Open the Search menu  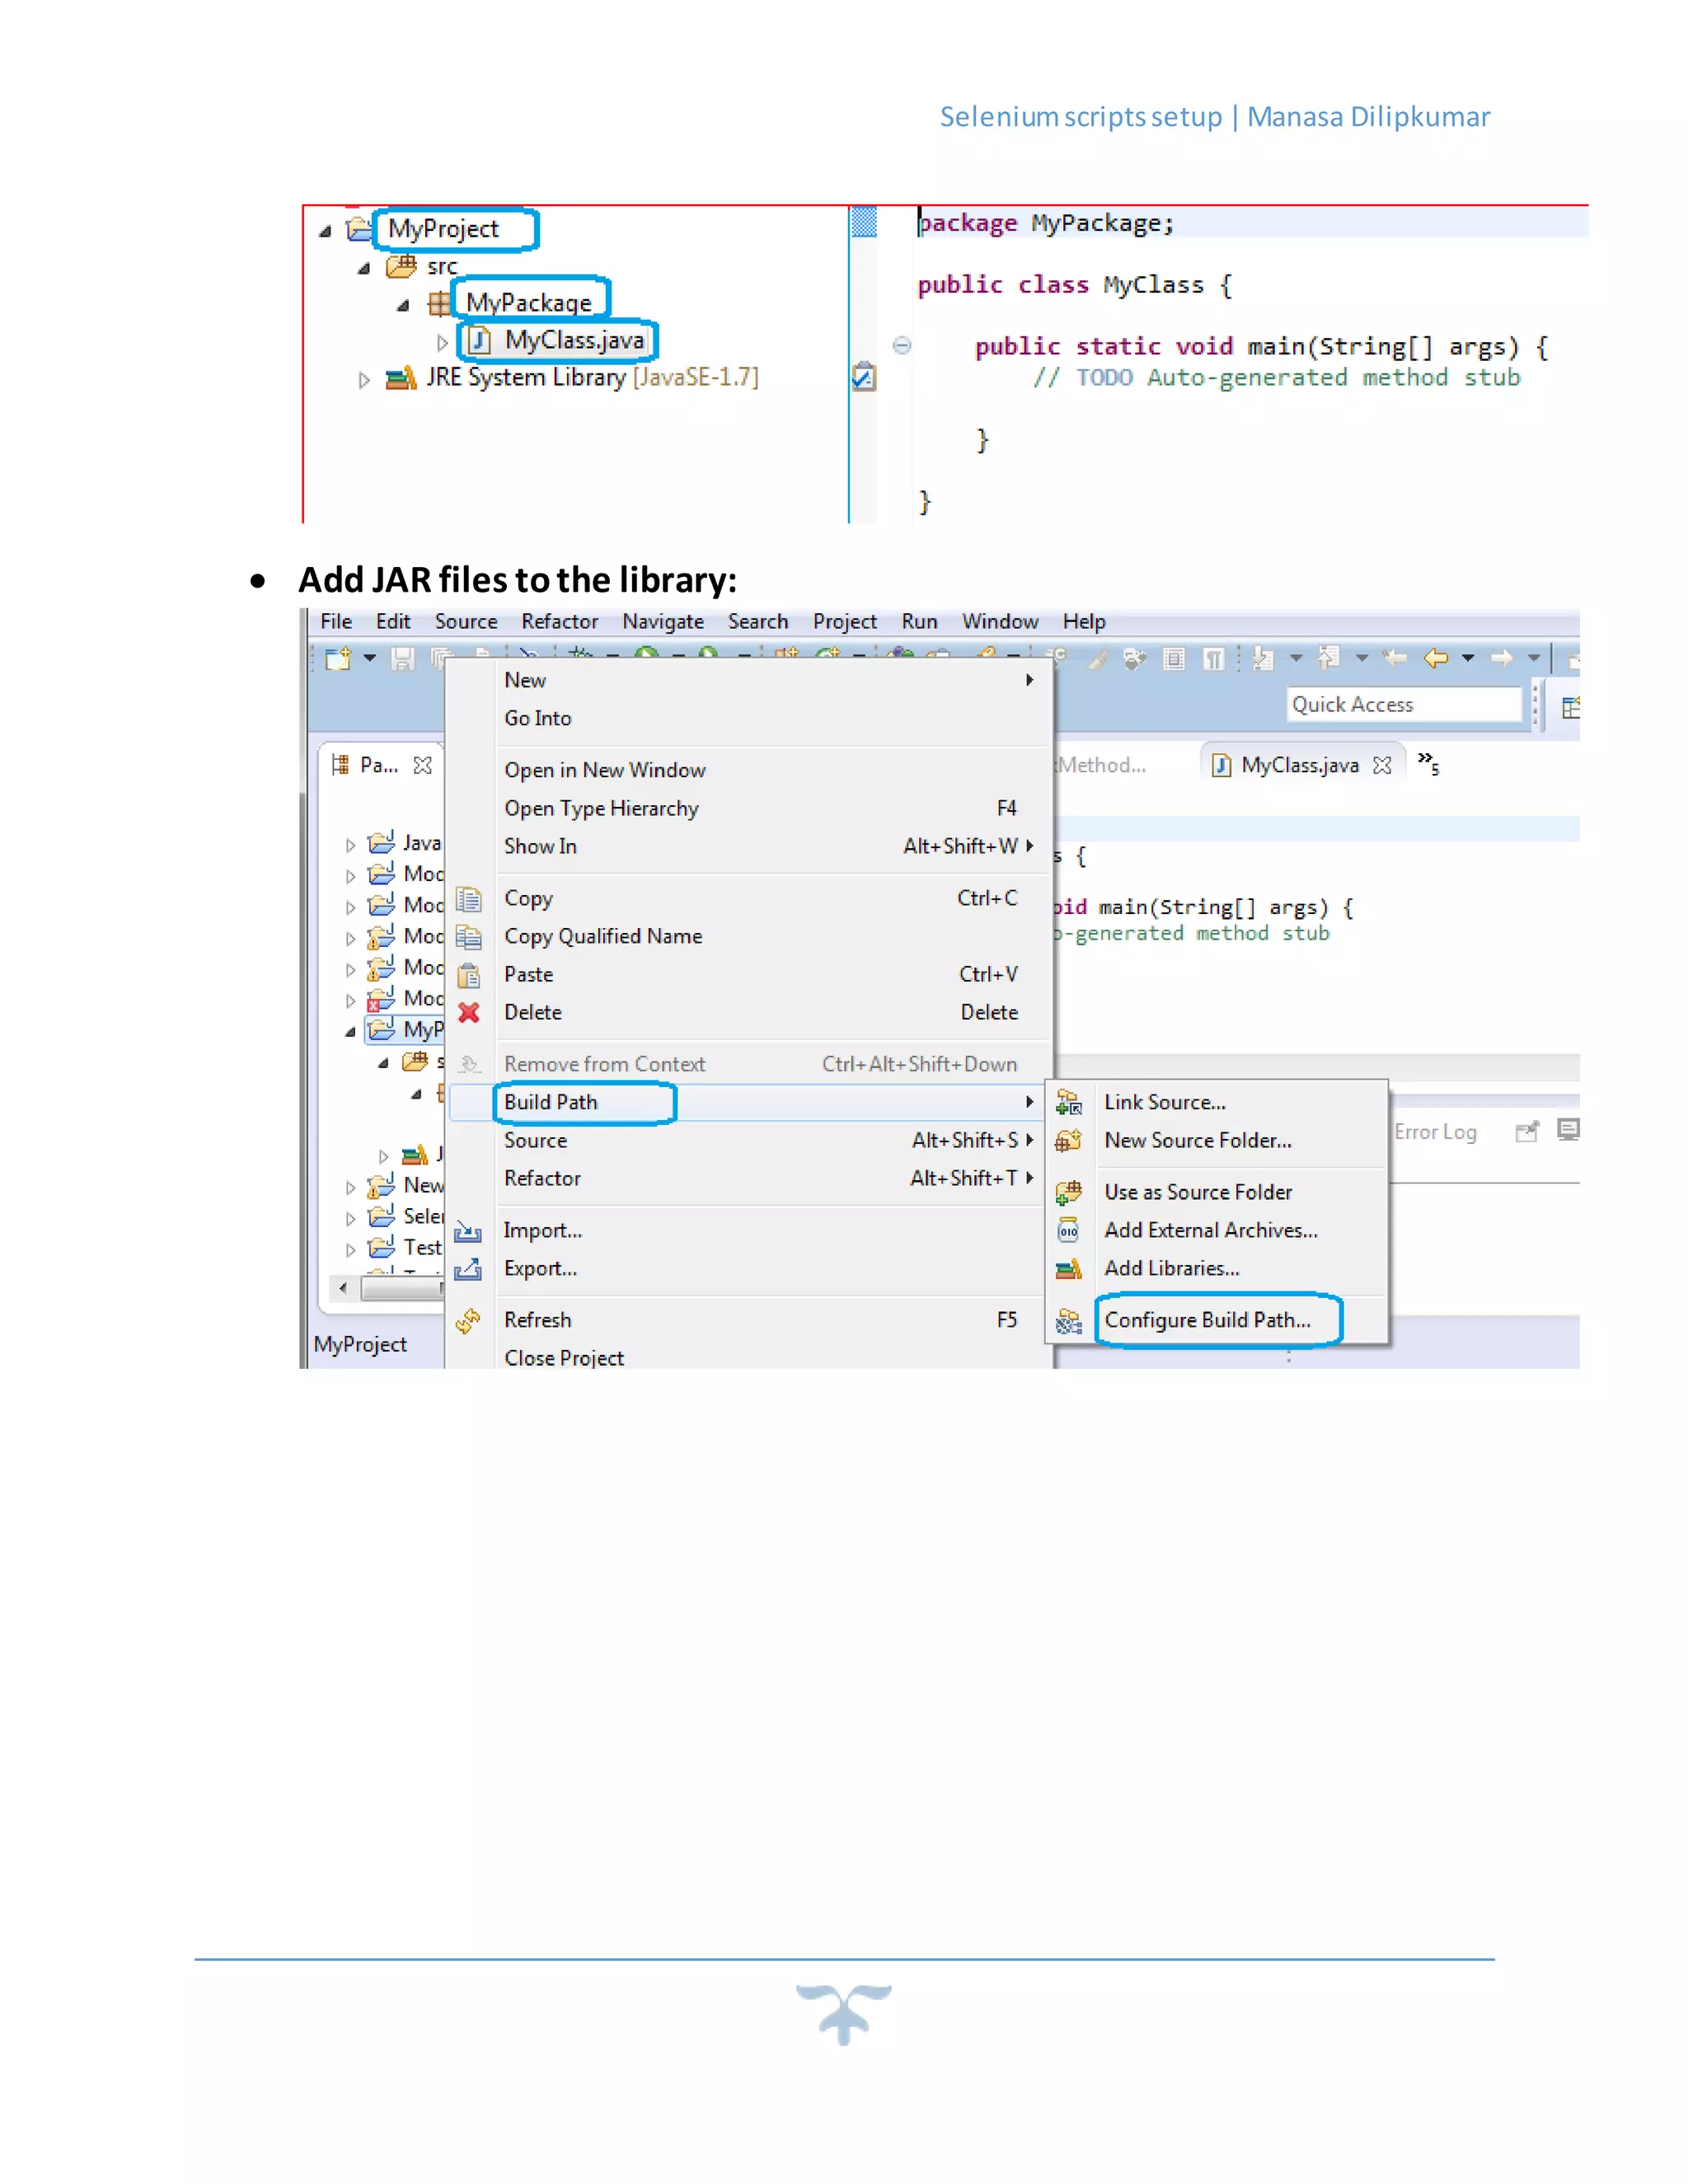(x=758, y=621)
